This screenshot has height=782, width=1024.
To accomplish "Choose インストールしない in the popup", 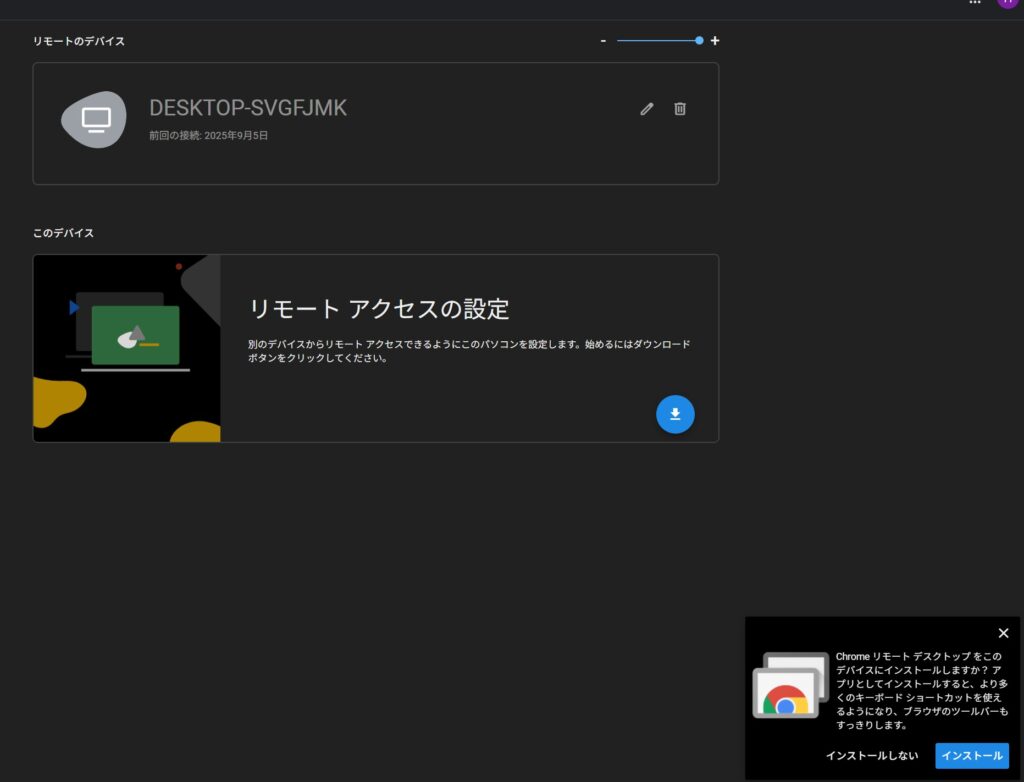I will (871, 756).
